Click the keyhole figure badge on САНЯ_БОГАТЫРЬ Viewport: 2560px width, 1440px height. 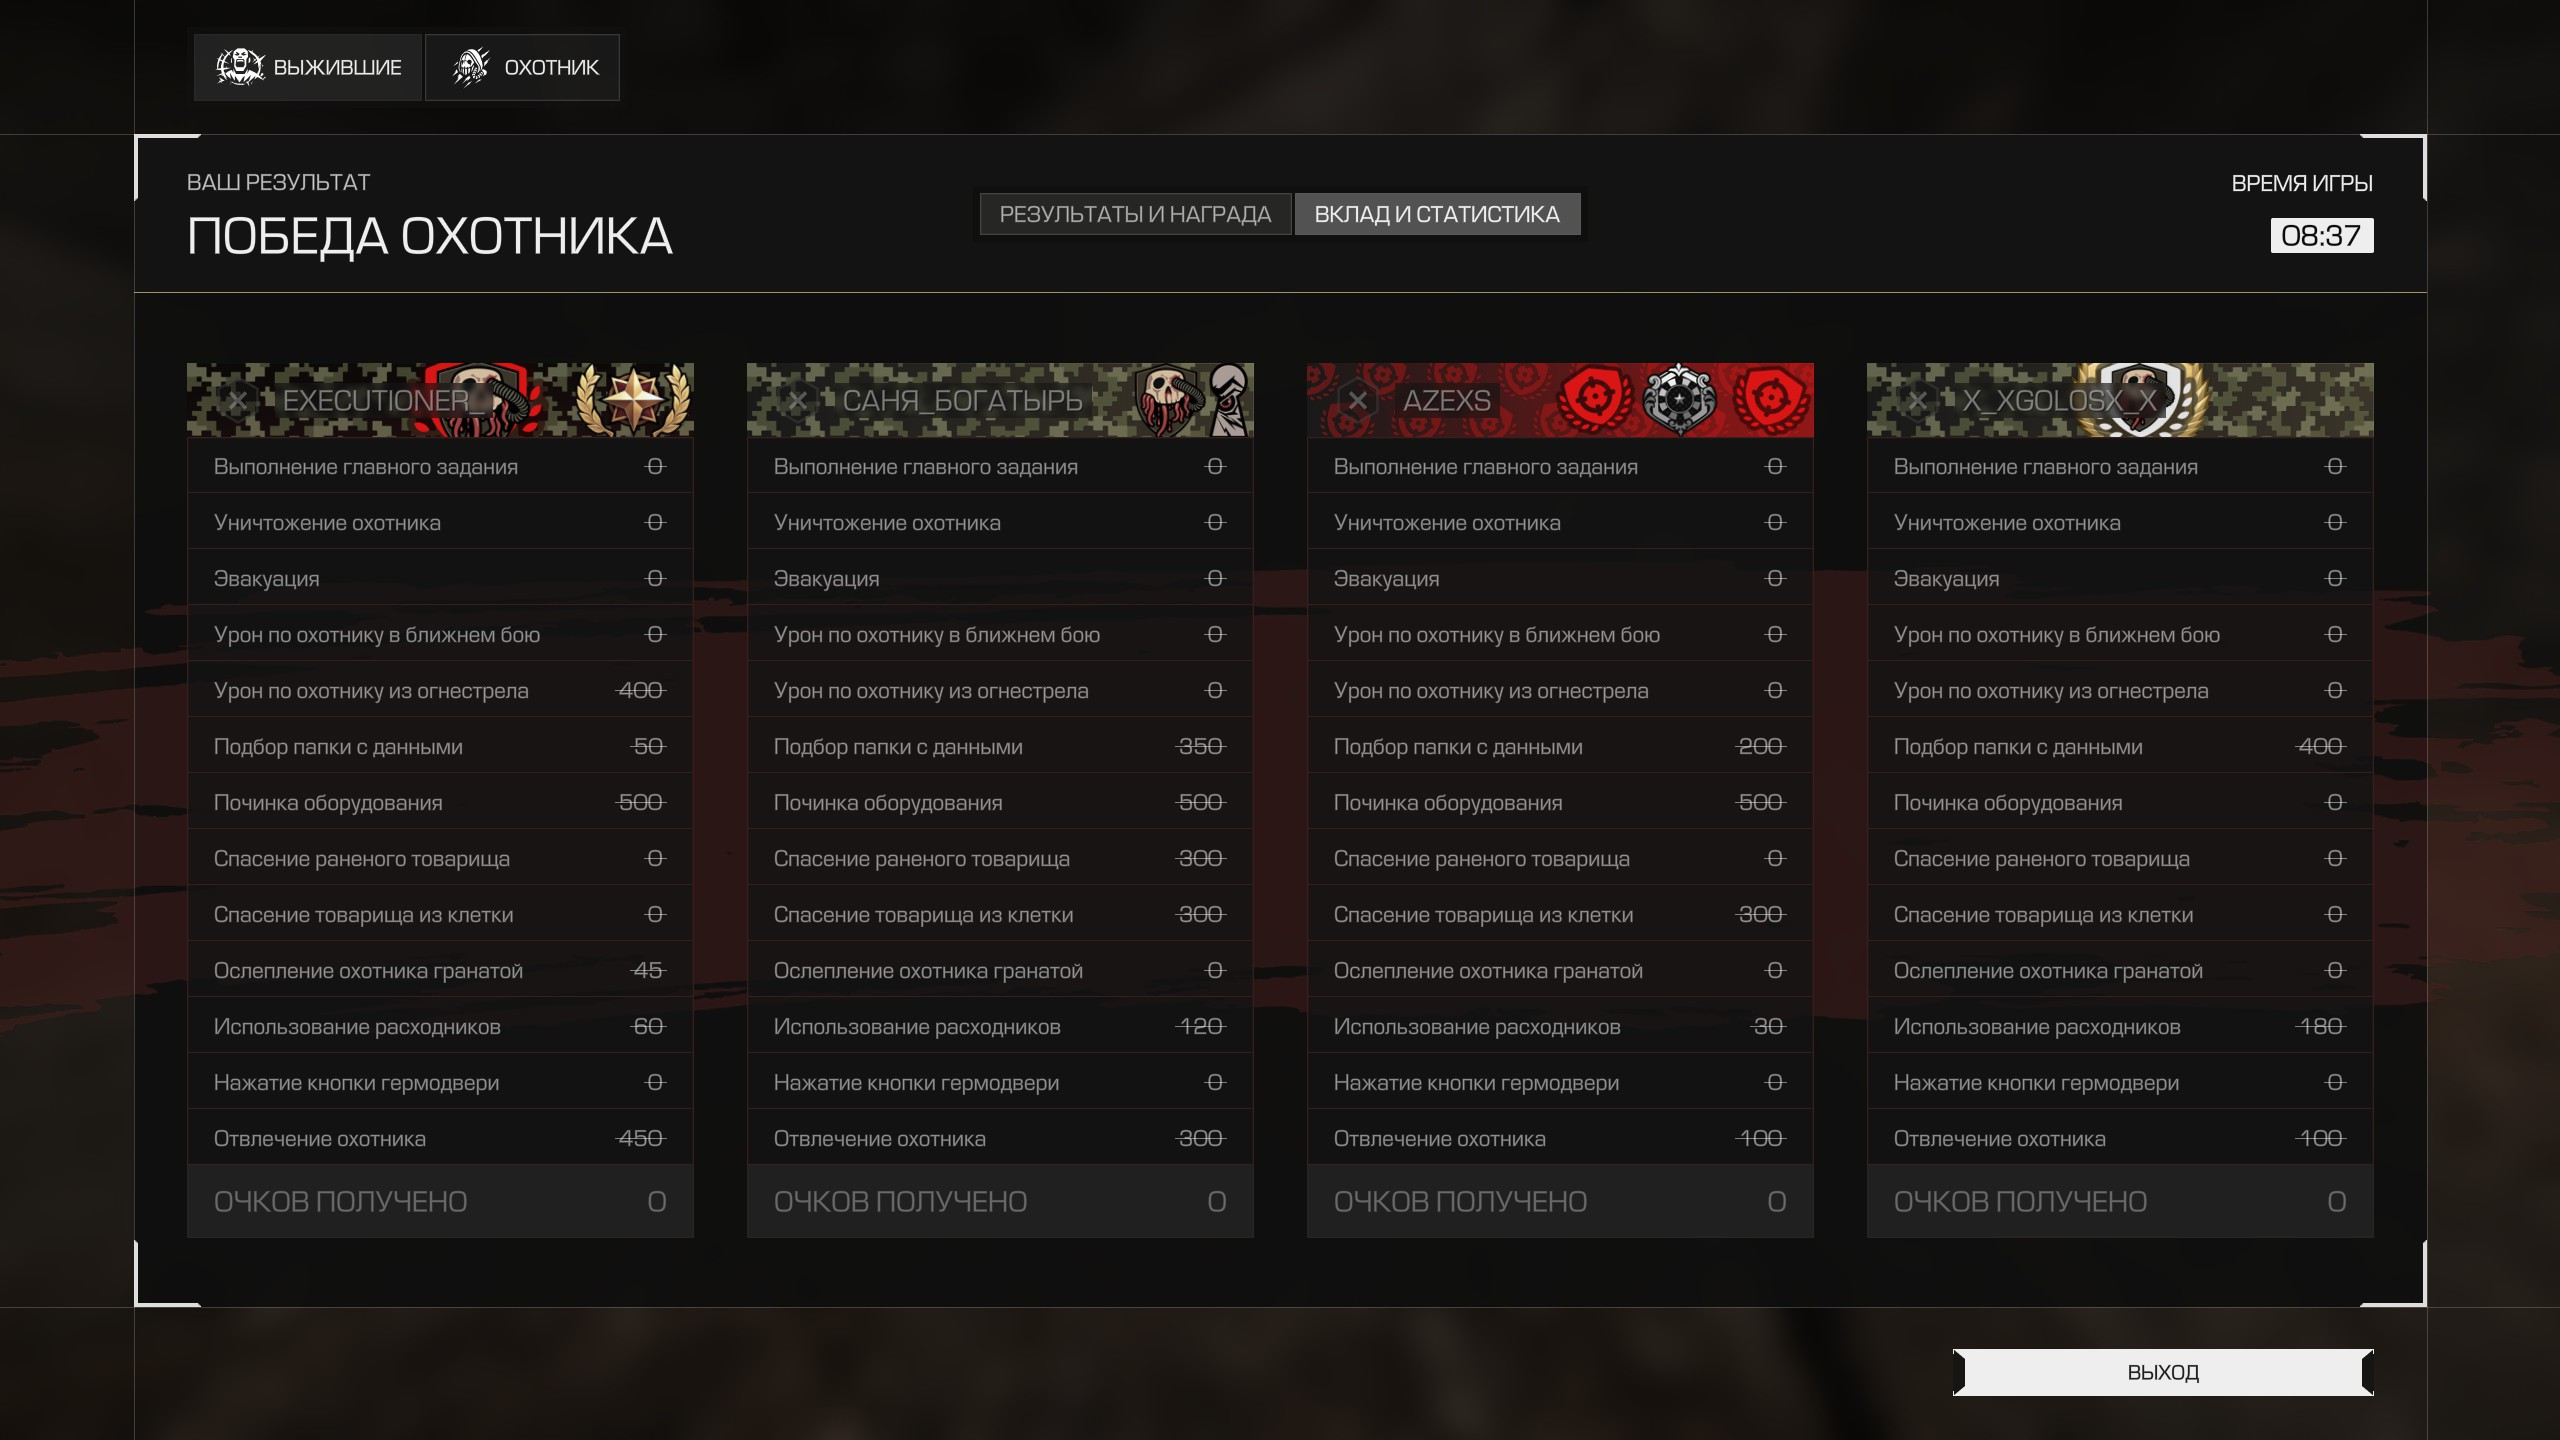pos(1229,399)
